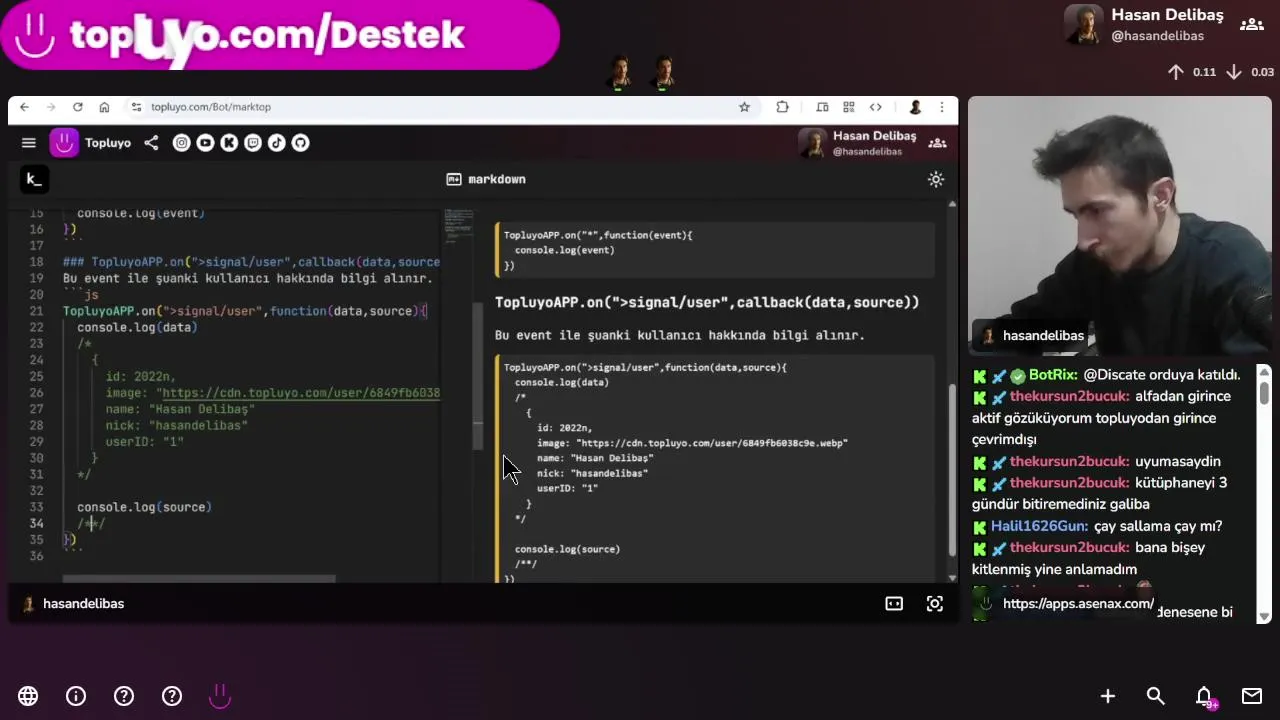Click the friends icon in the inner page header

tap(937, 143)
